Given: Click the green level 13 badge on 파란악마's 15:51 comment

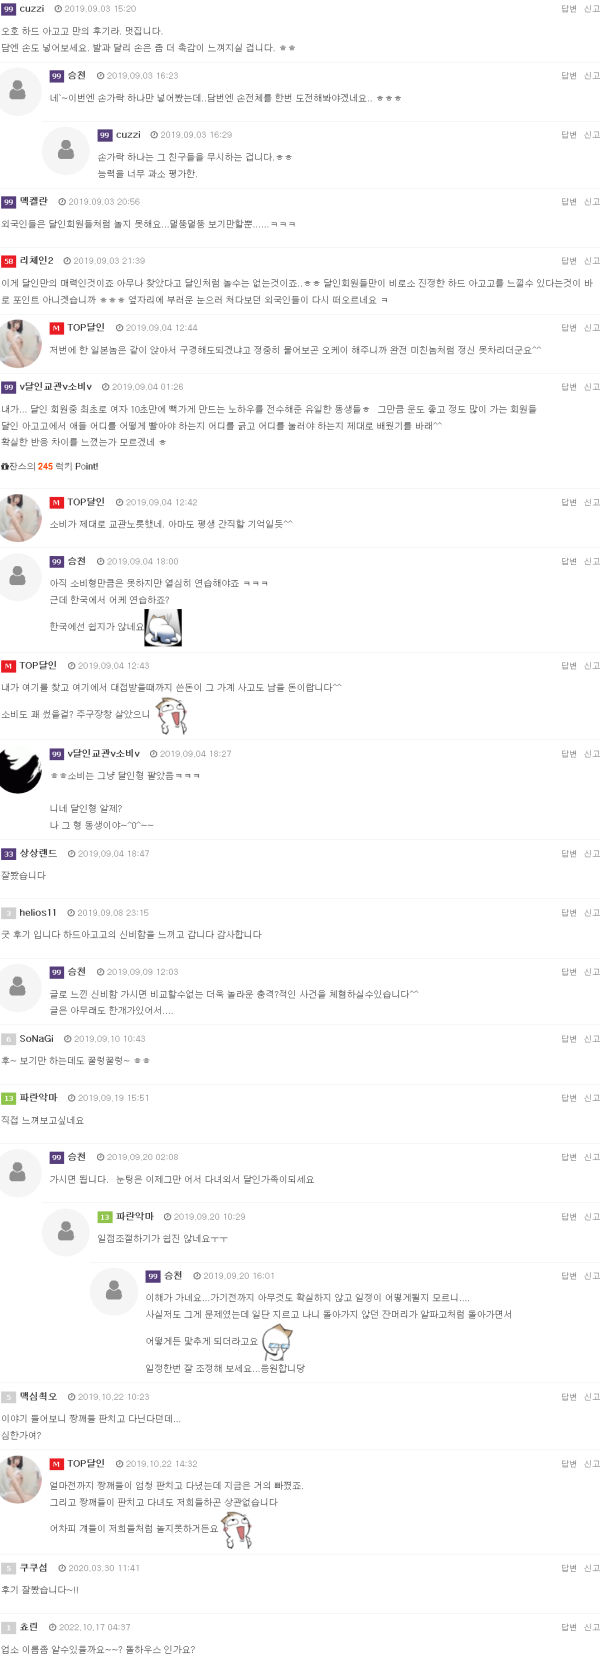Looking at the screenshot, I should [x=8, y=1098].
